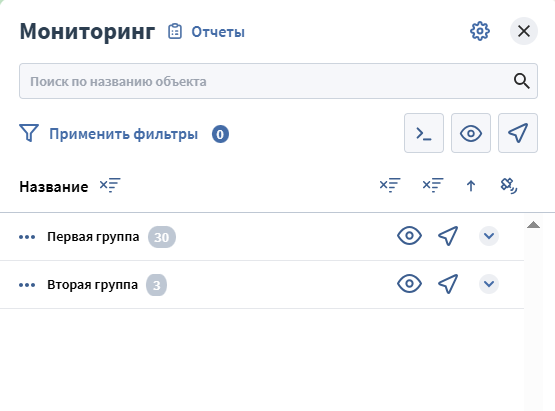Click the Вторая группа count badge 3
The image size is (555, 411).
(156, 285)
